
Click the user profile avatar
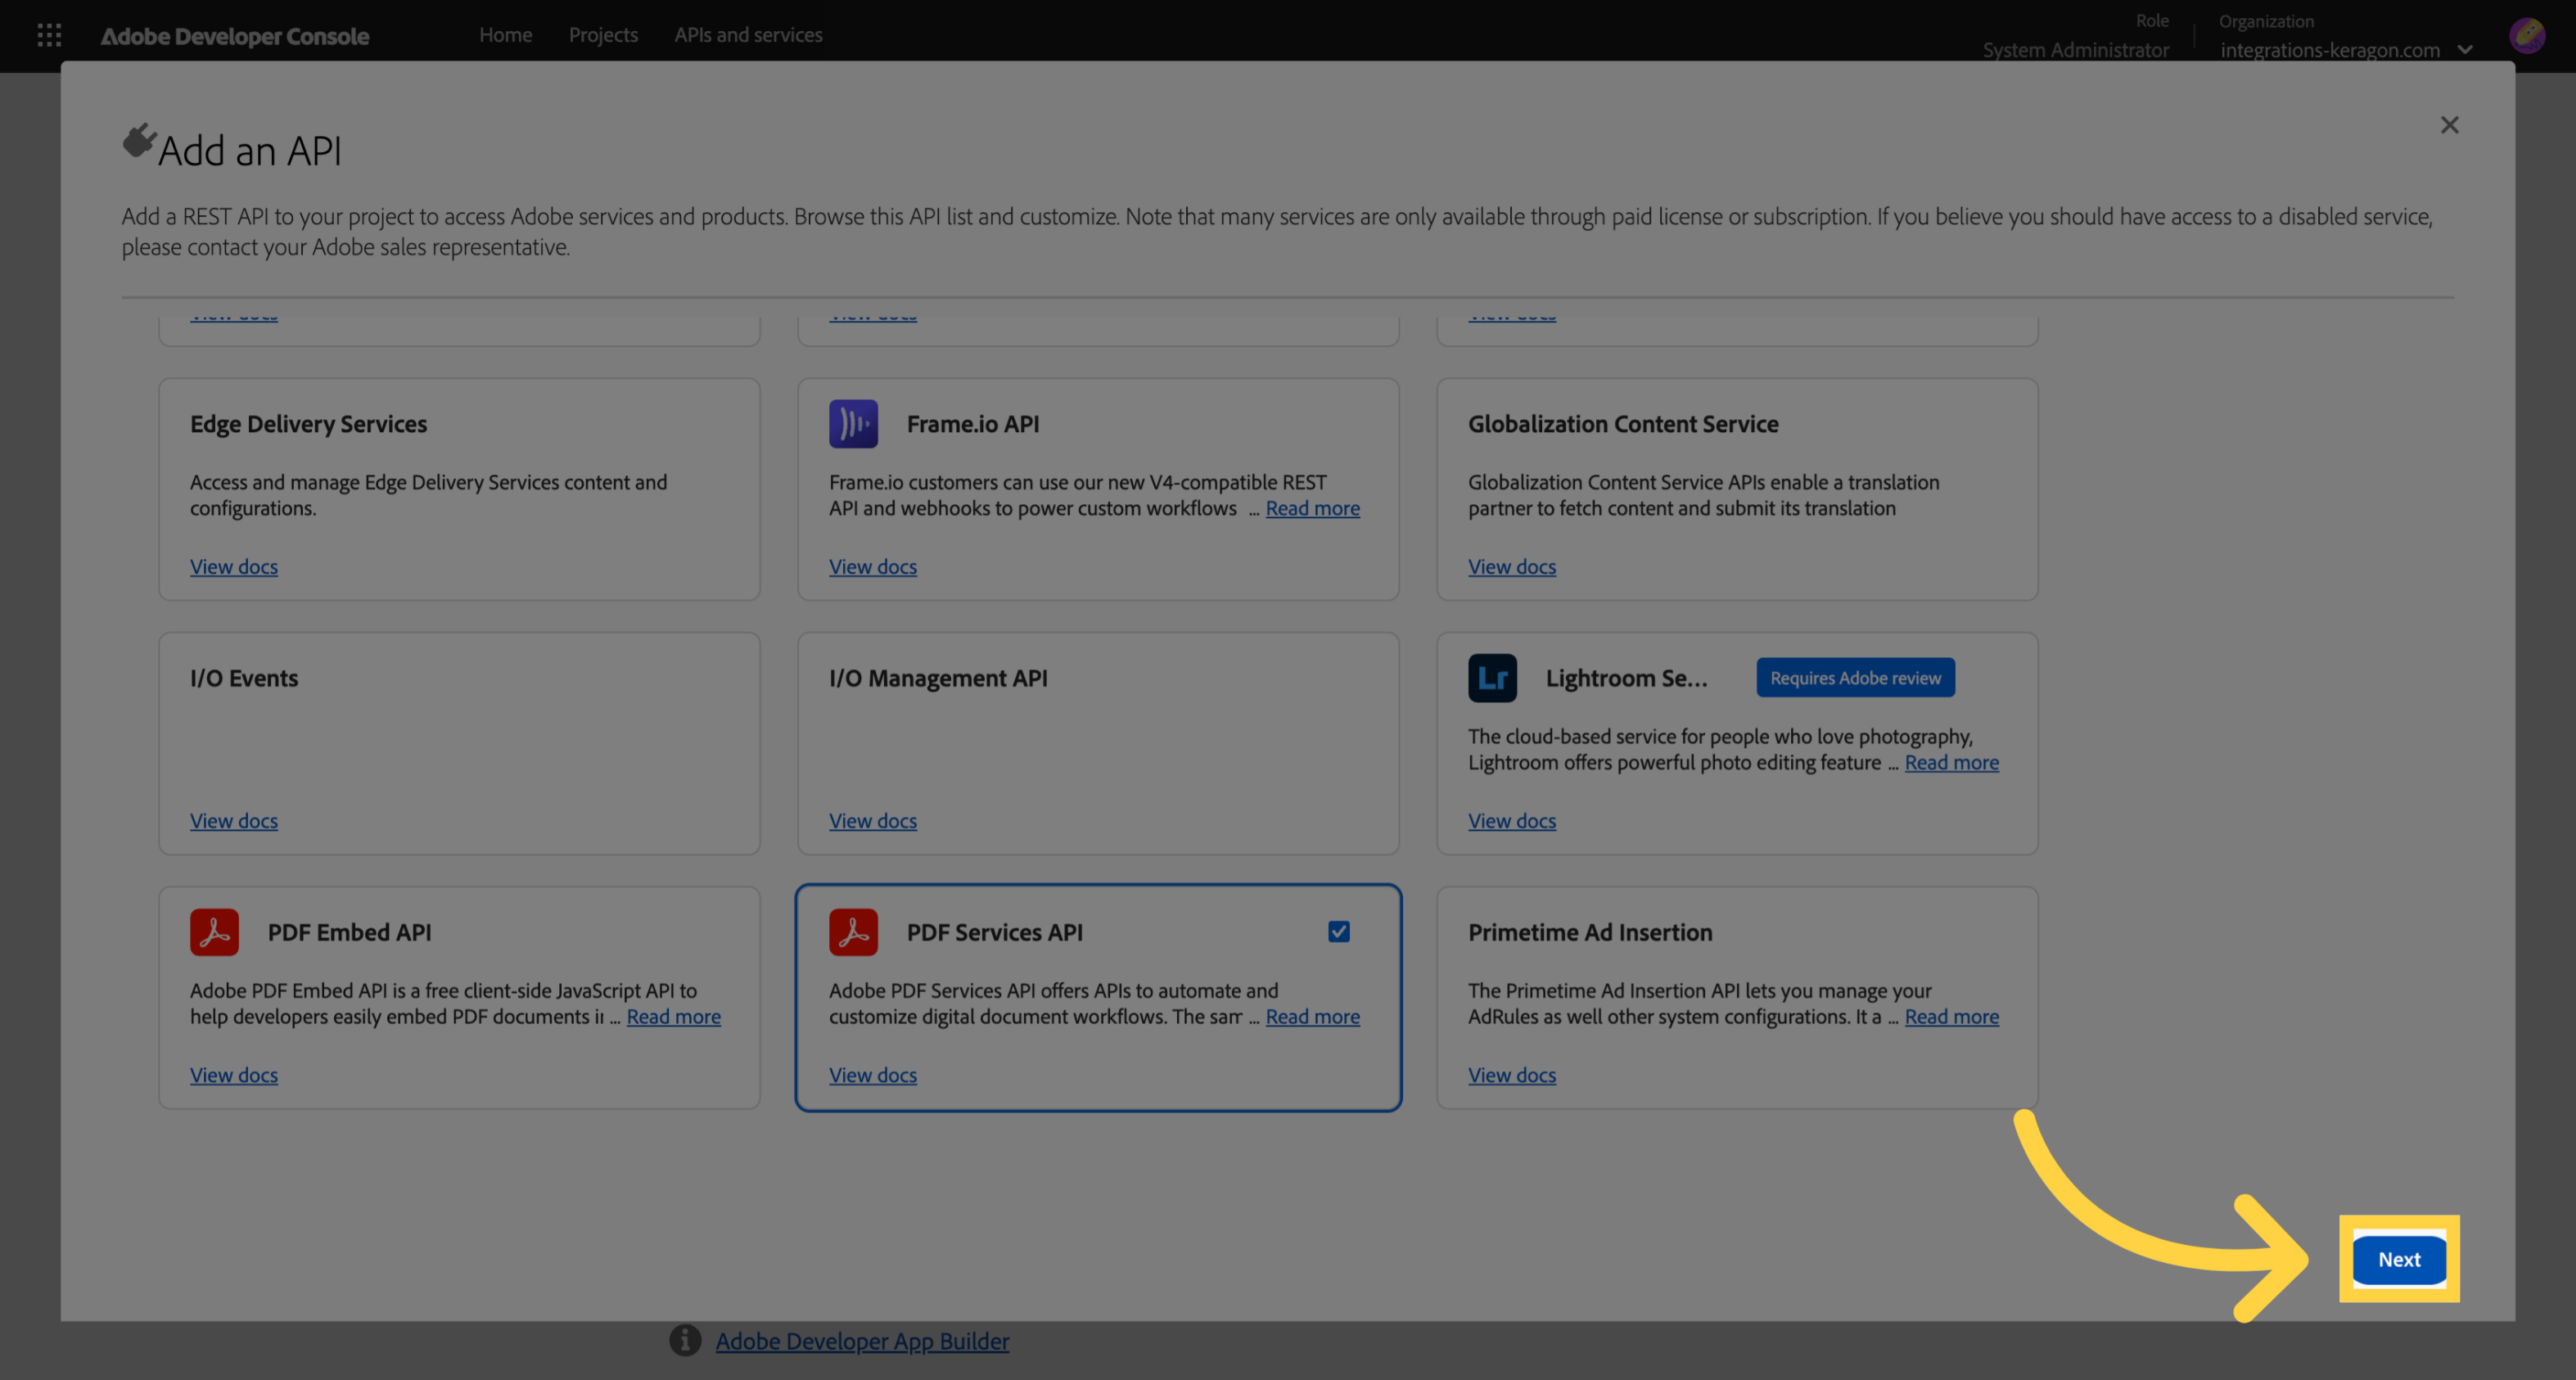(2527, 36)
